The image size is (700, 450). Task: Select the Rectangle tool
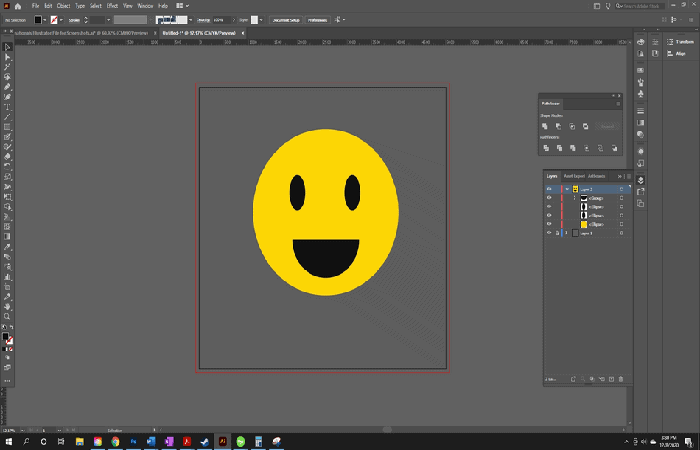[7, 127]
